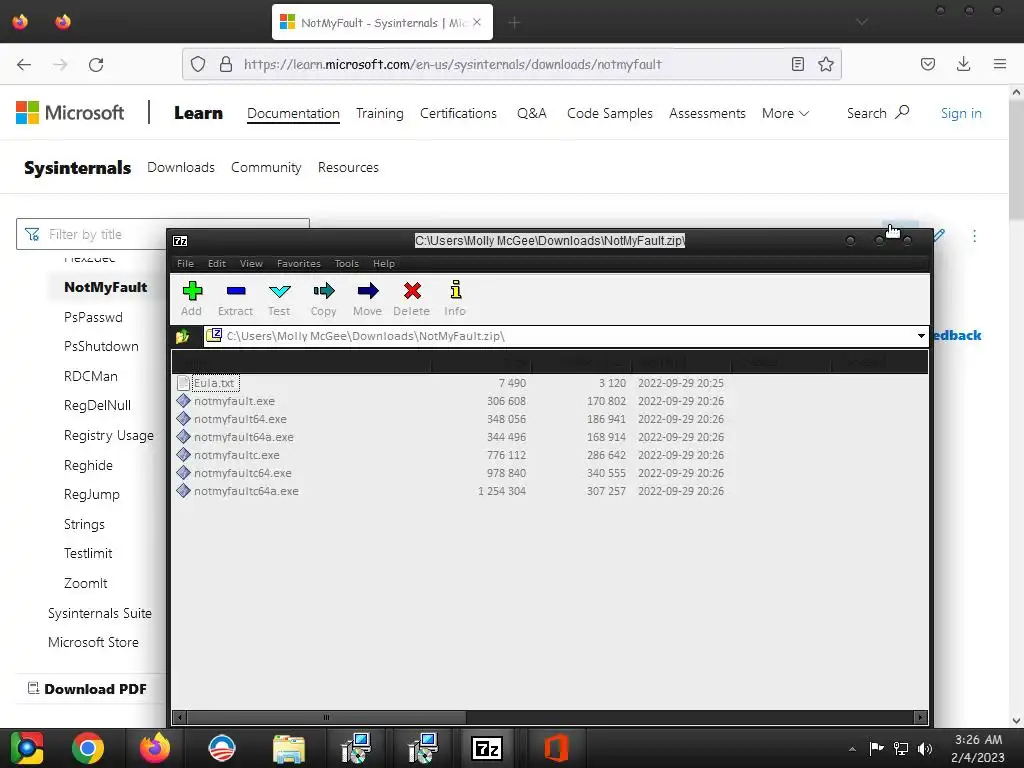Click the volume speaker tray icon
1024x768 pixels.
point(925,748)
